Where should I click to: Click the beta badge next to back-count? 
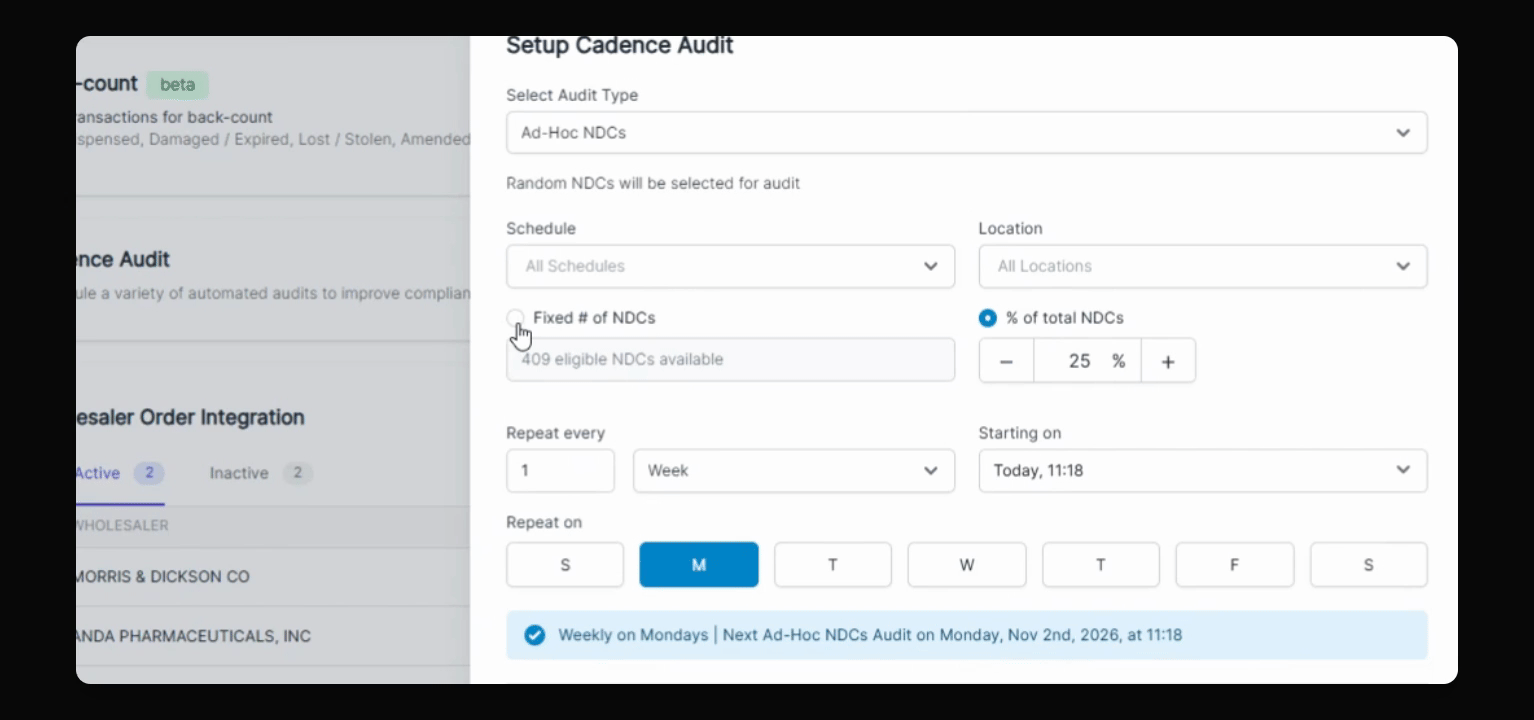177,84
